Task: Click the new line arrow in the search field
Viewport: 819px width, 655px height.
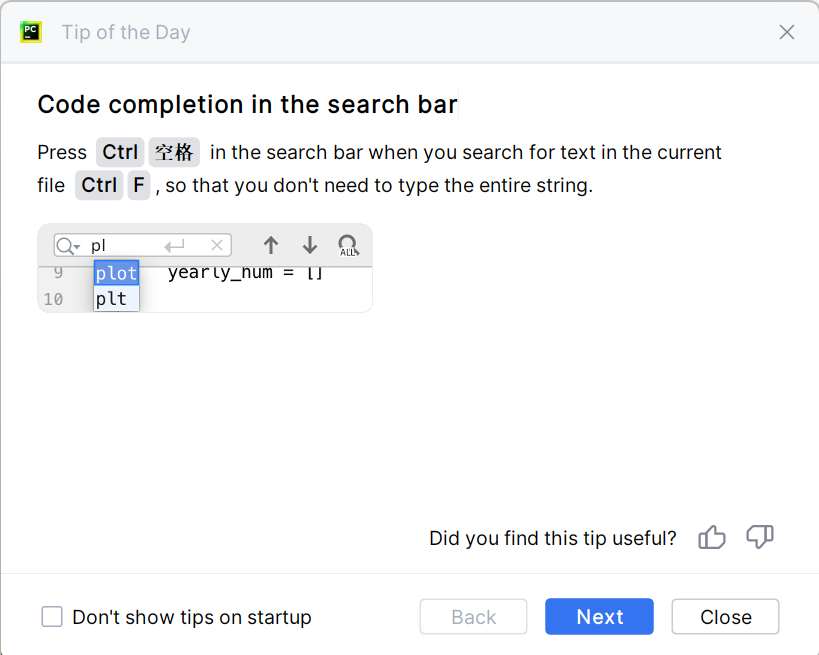Action: pos(175,246)
